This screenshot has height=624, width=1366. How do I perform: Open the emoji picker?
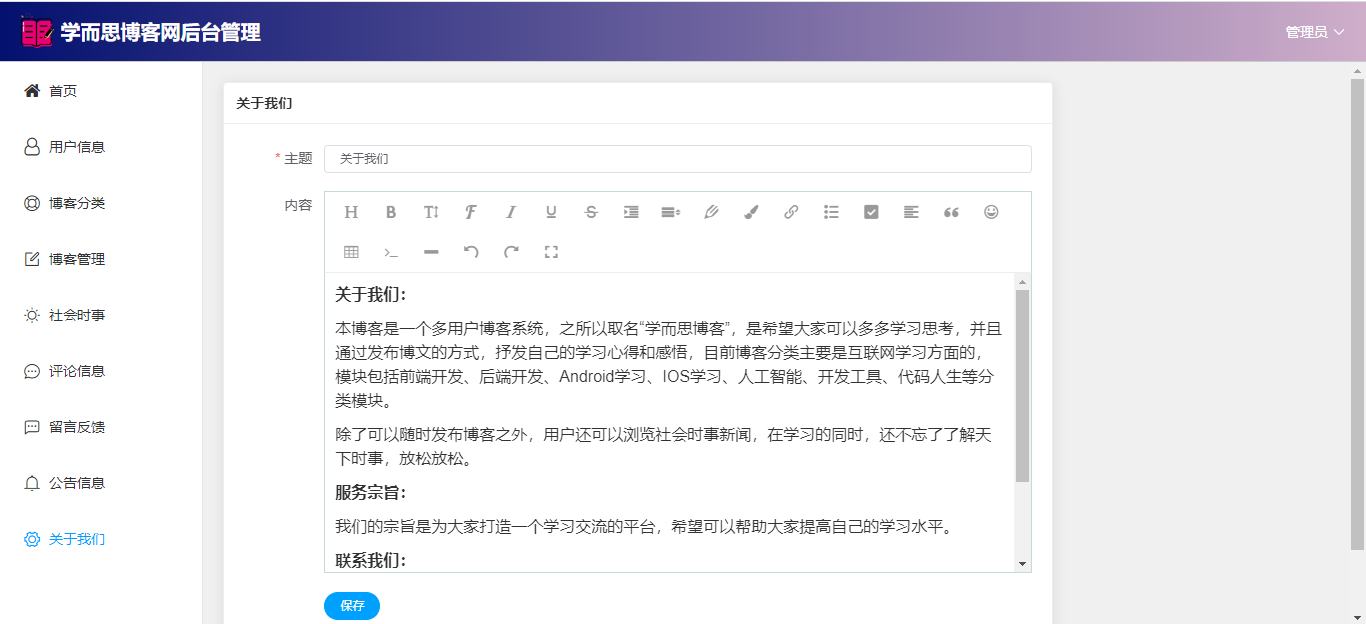[991, 212]
